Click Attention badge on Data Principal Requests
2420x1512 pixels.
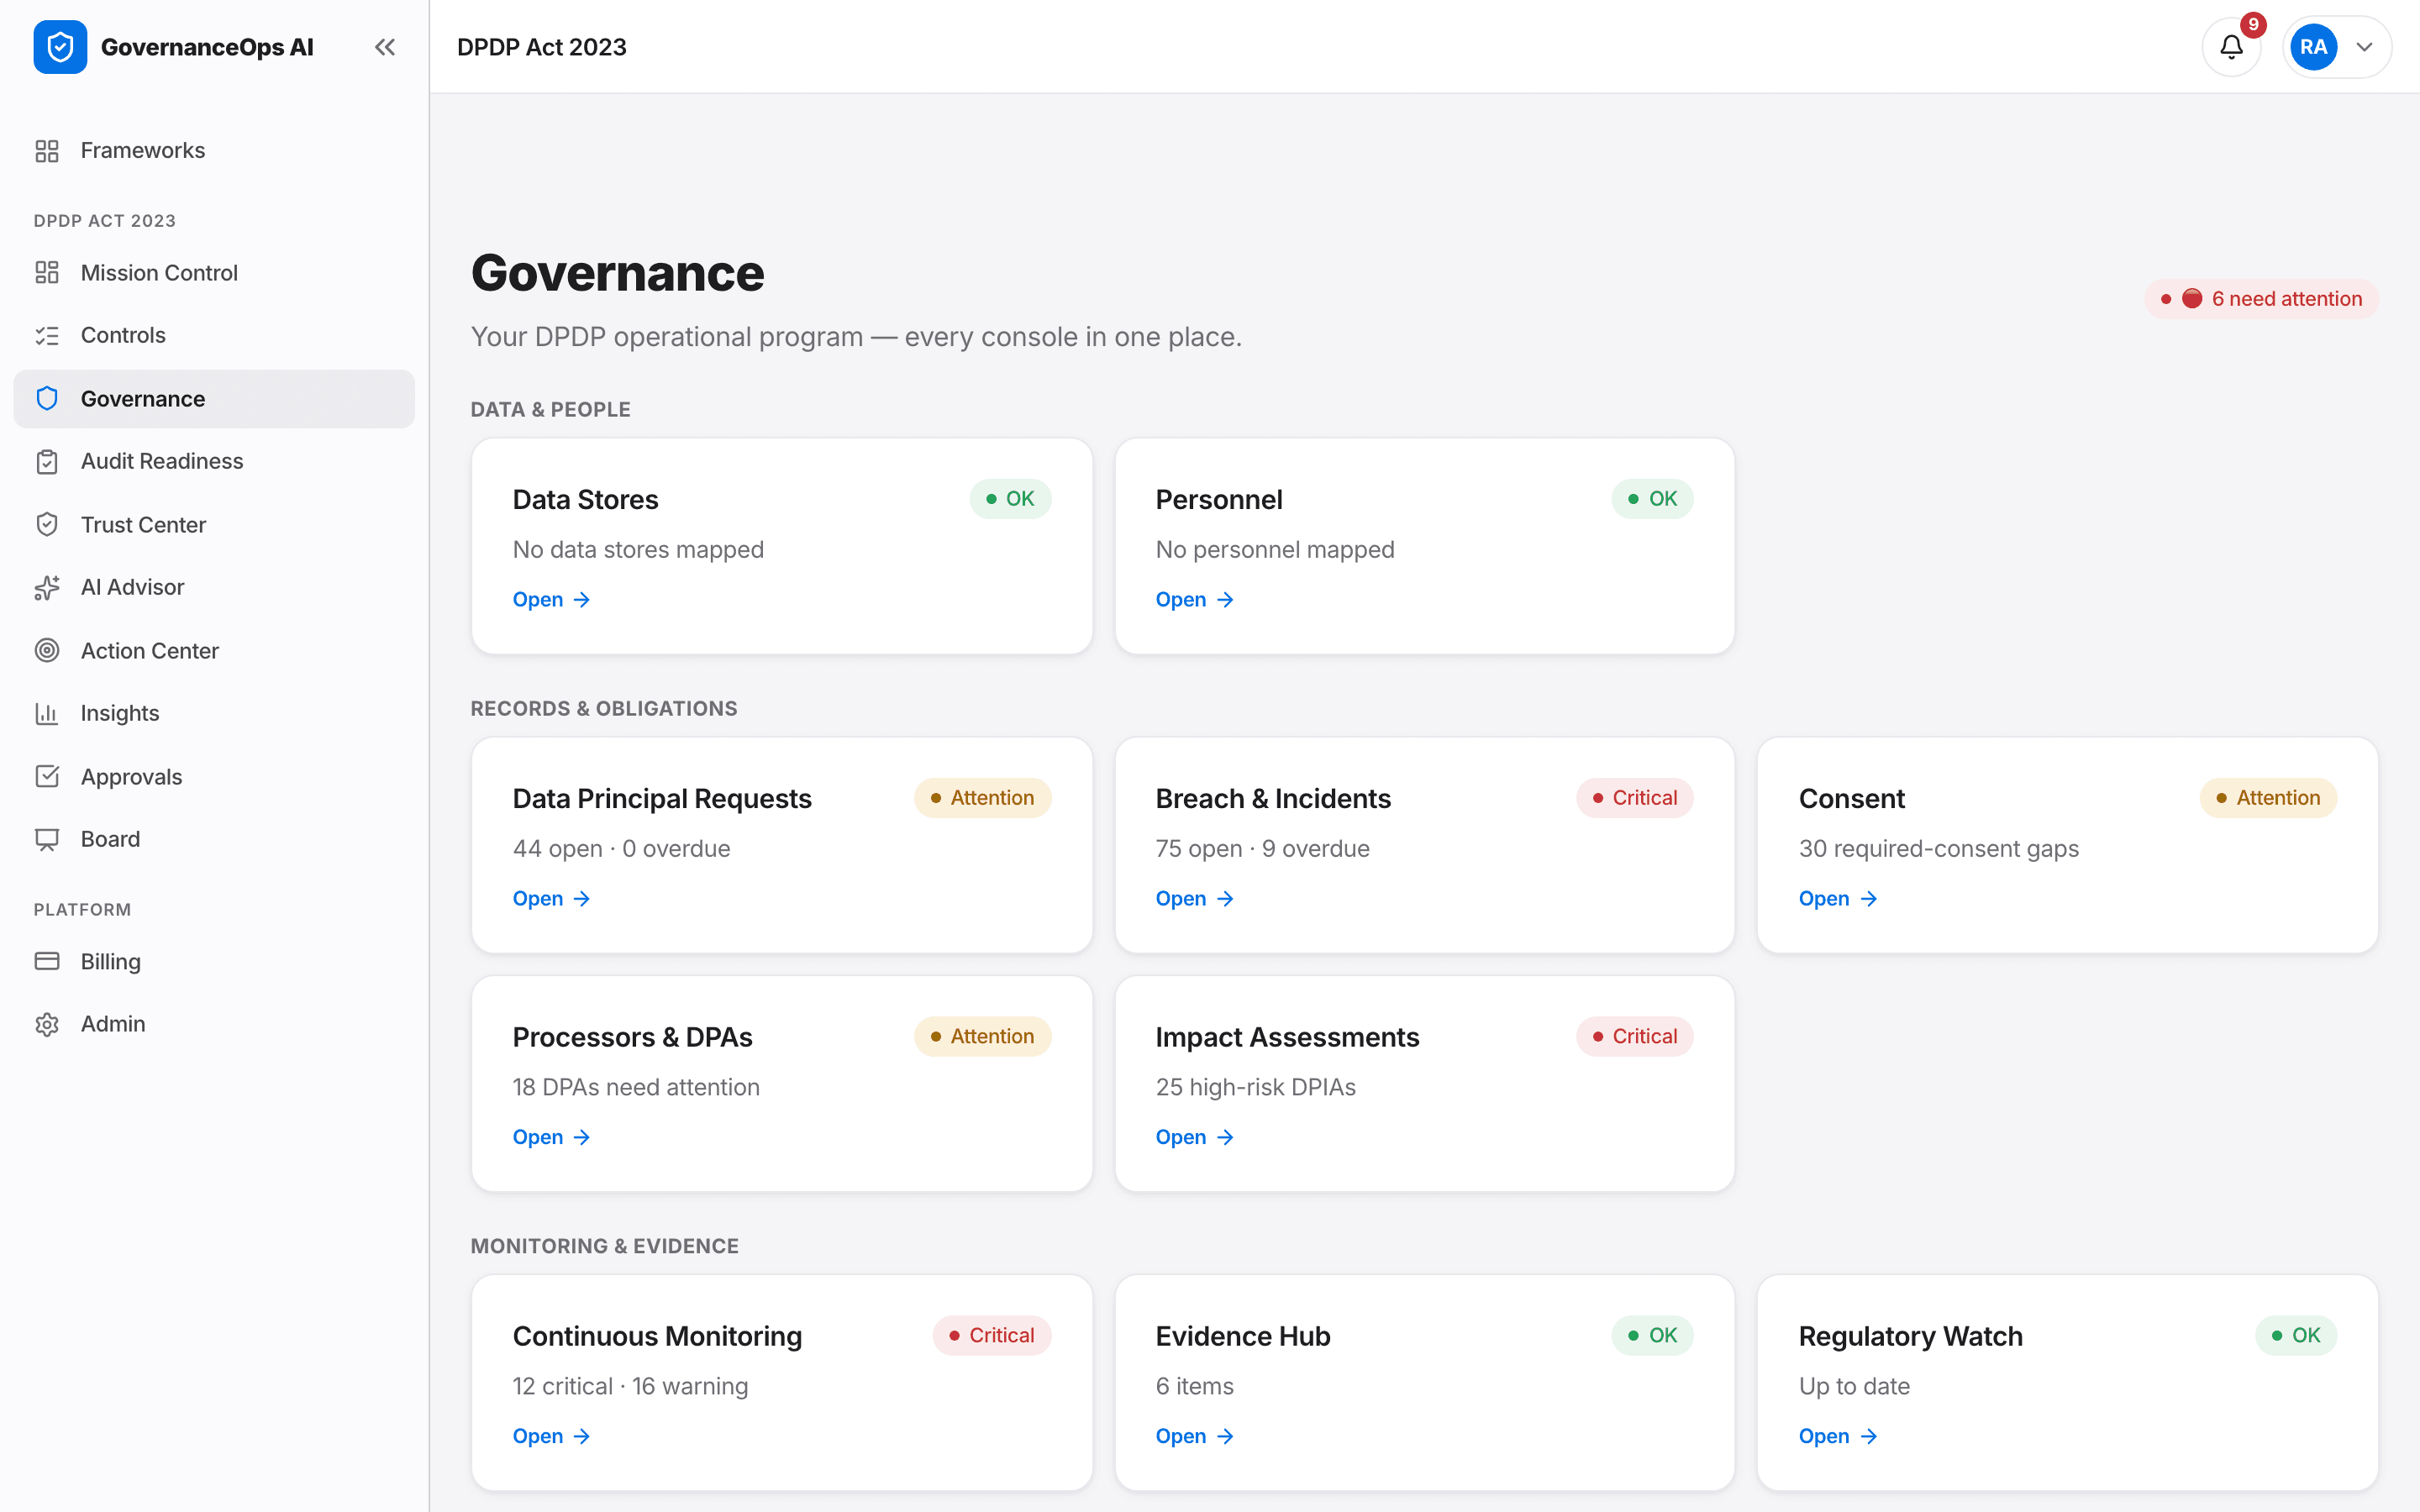pyautogui.click(x=982, y=798)
